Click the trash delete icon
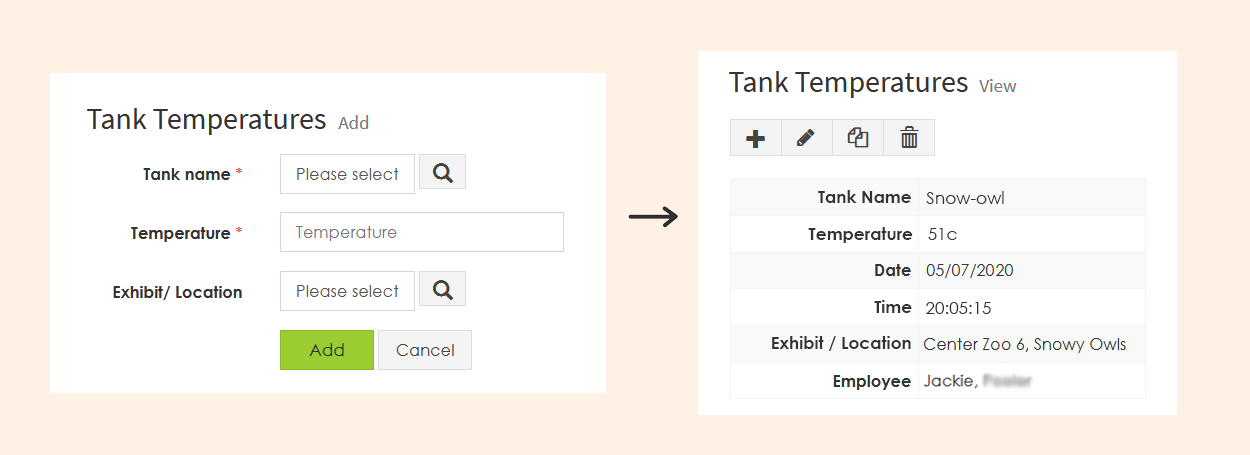The image size is (1250, 455). (x=909, y=138)
